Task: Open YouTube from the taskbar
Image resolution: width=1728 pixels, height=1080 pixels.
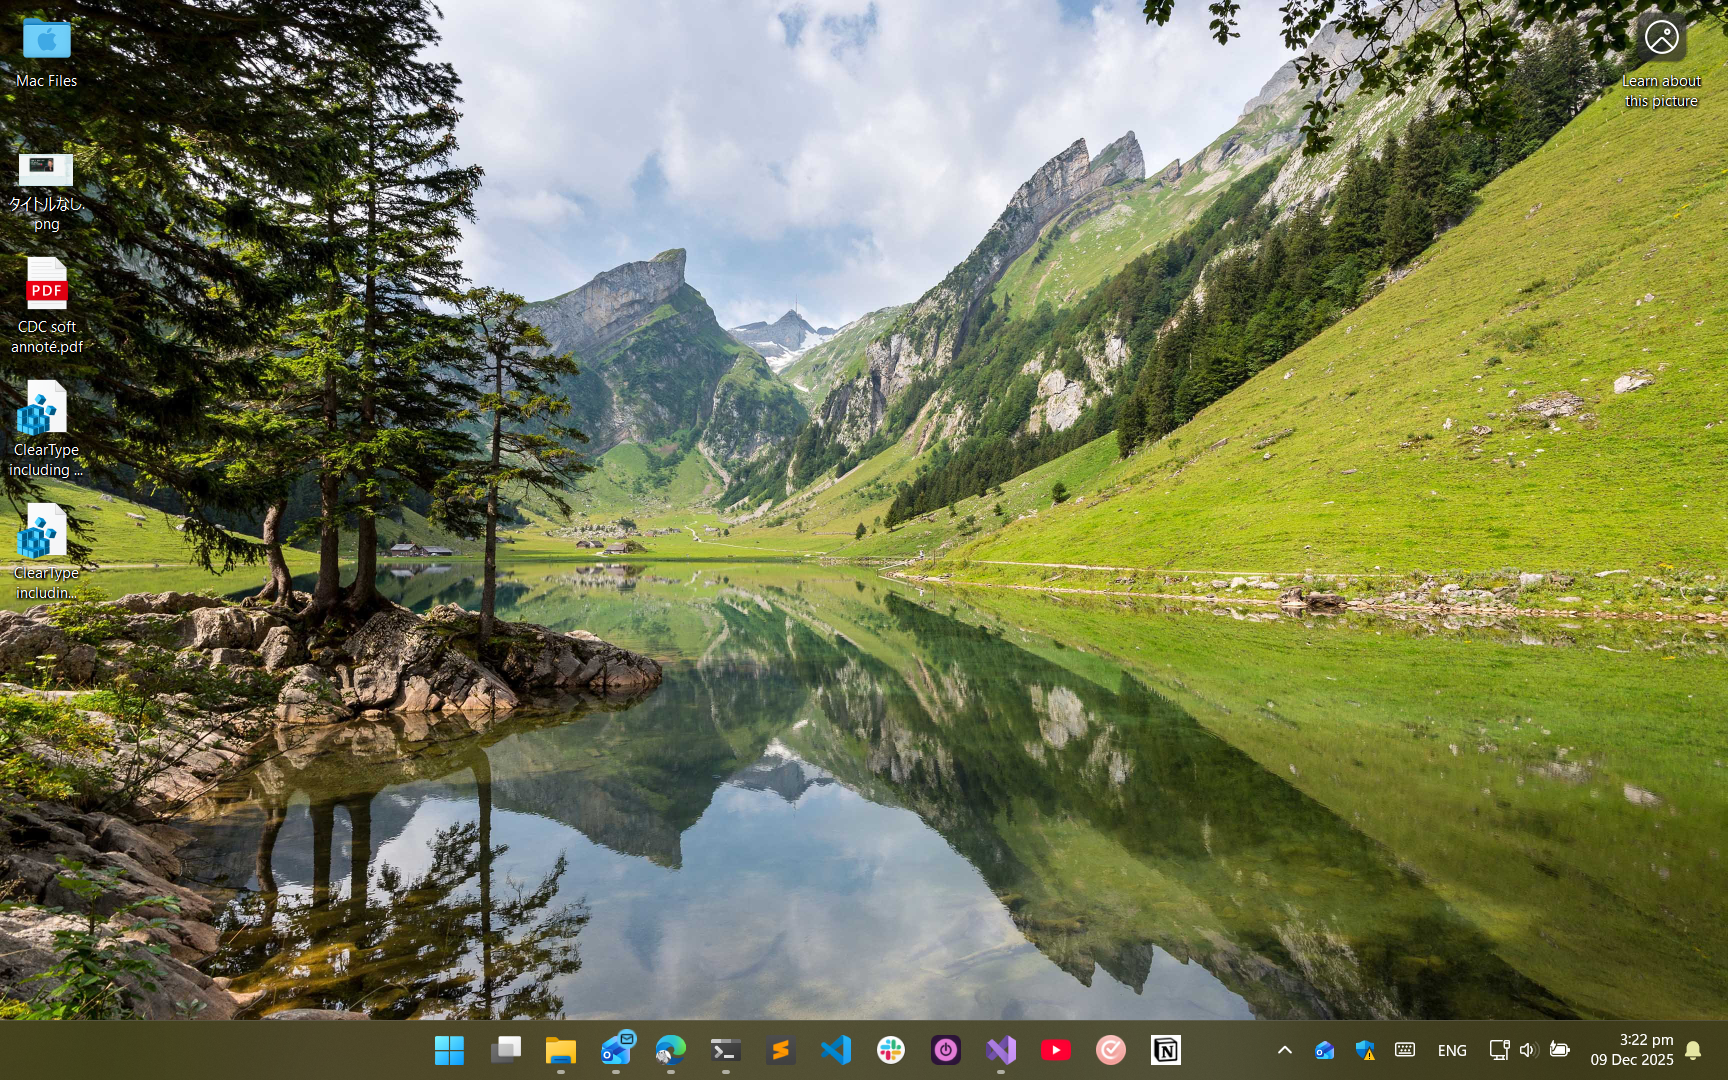Action: 1055,1050
